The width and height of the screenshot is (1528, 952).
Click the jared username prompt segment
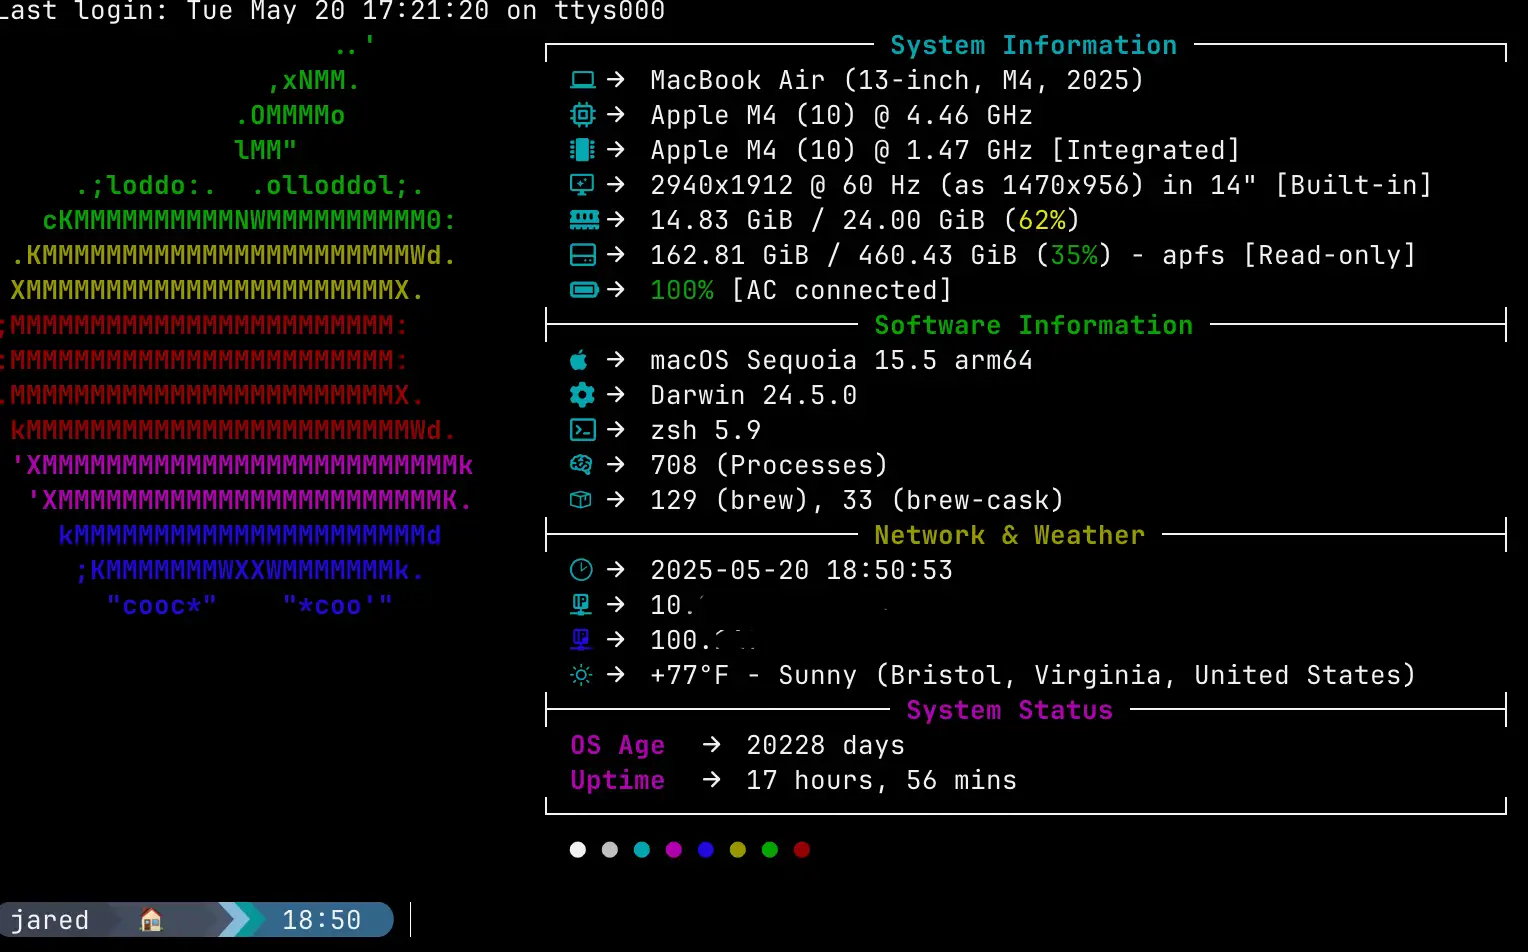(50, 919)
